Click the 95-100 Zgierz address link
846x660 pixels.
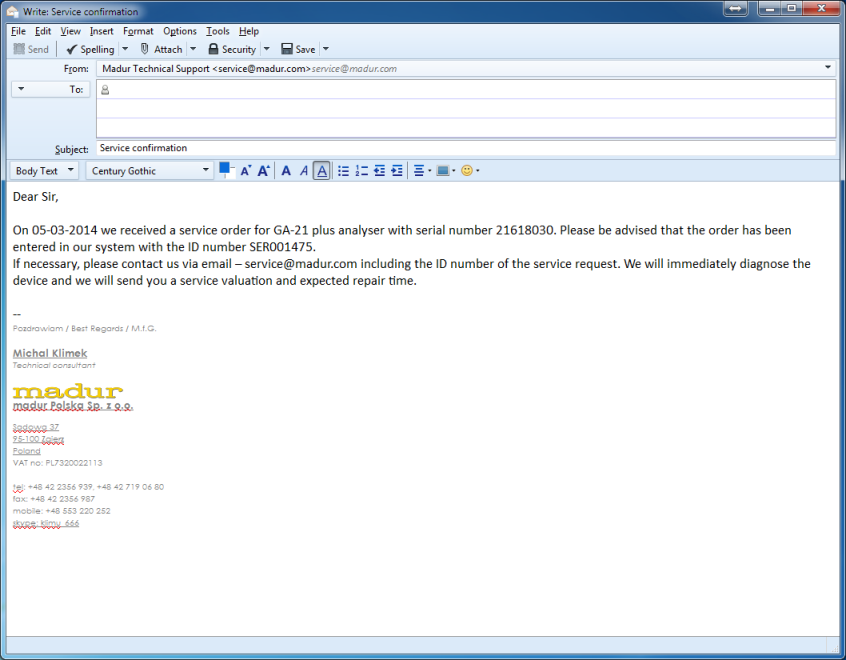tap(38, 439)
